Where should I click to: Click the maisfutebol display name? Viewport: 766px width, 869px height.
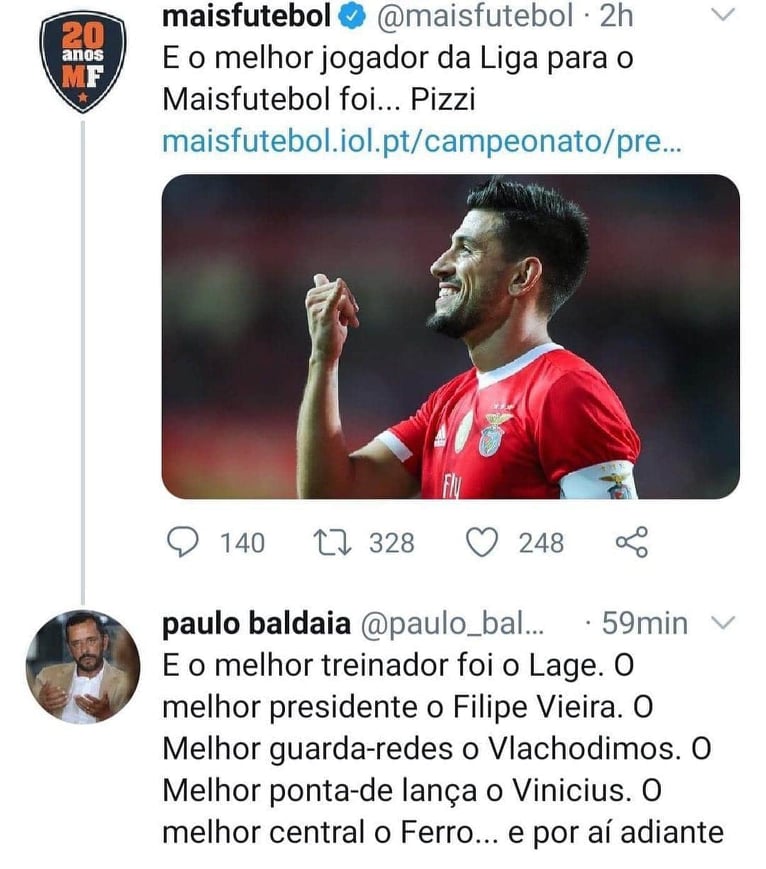point(246,15)
